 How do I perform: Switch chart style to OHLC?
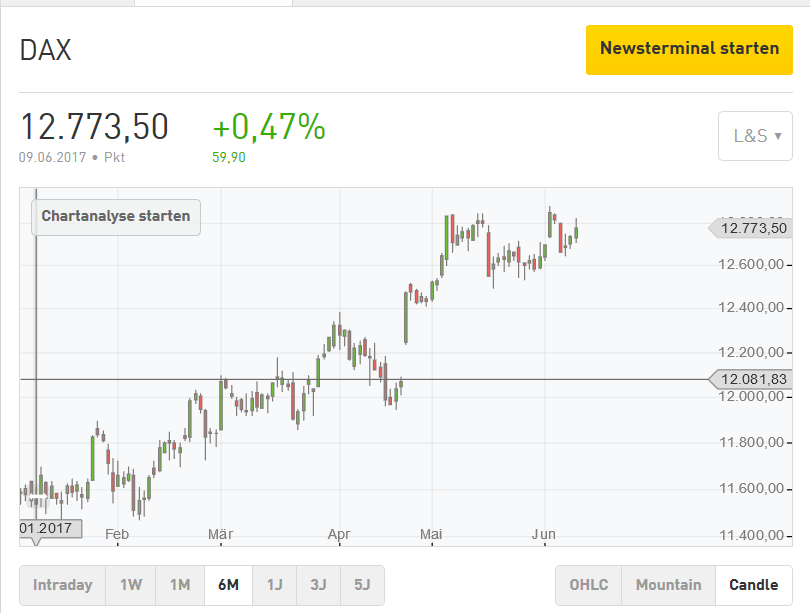(588, 585)
